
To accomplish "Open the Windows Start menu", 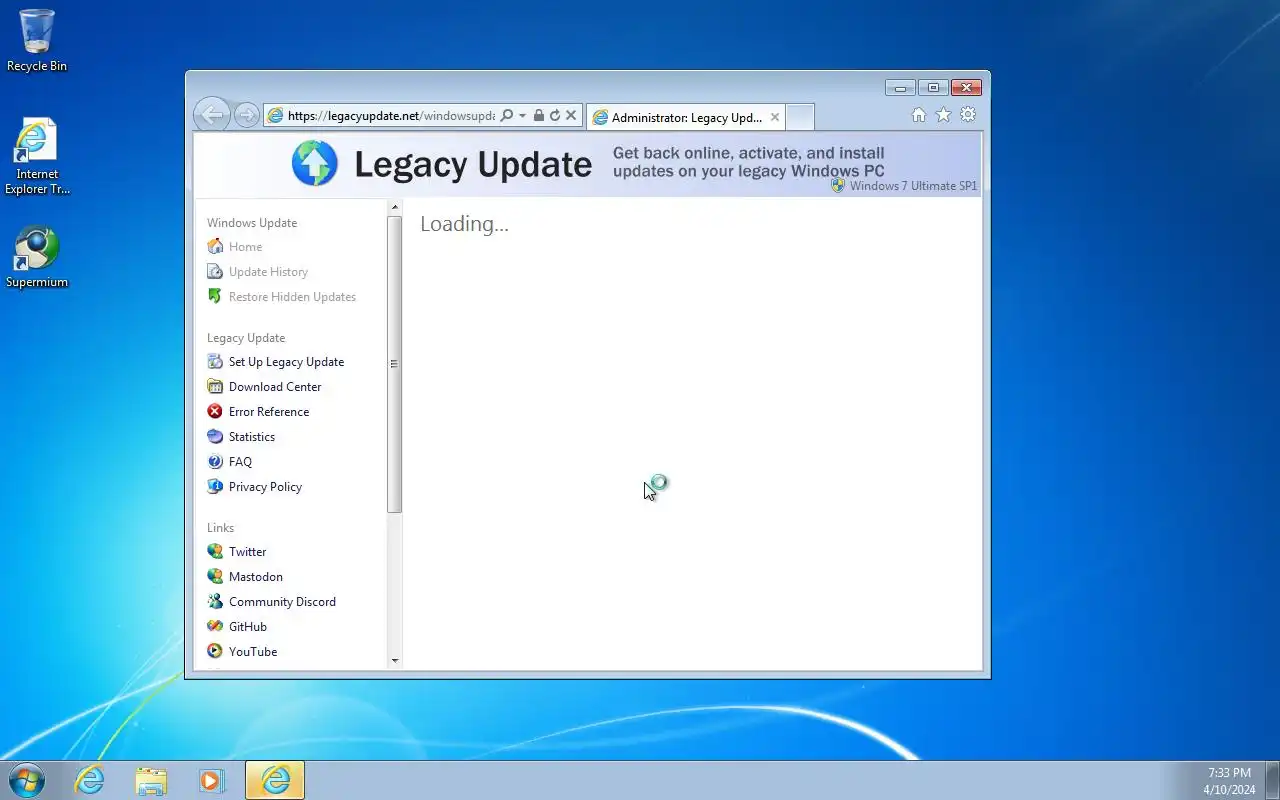I will point(27,780).
